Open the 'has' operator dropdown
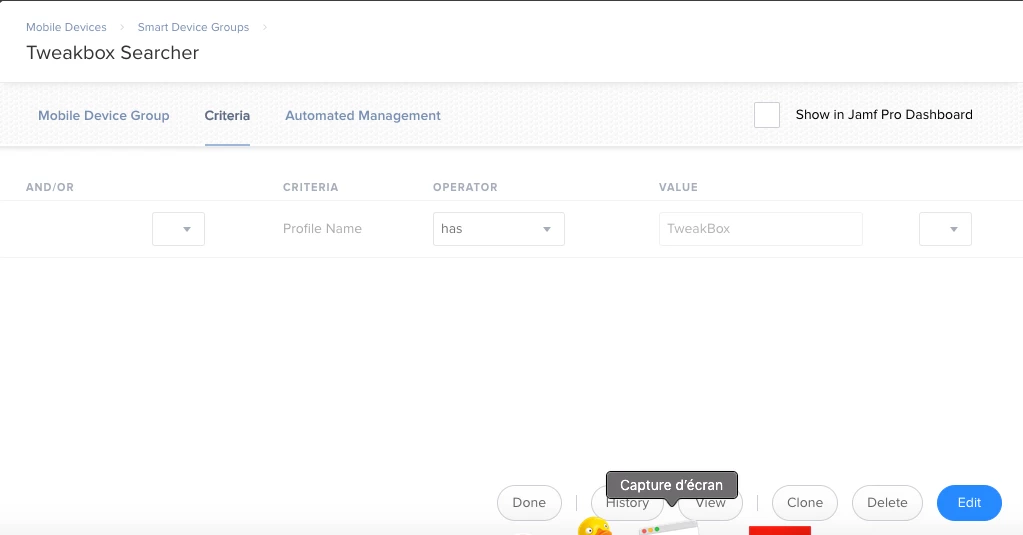This screenshot has height=535, width=1023. point(498,229)
